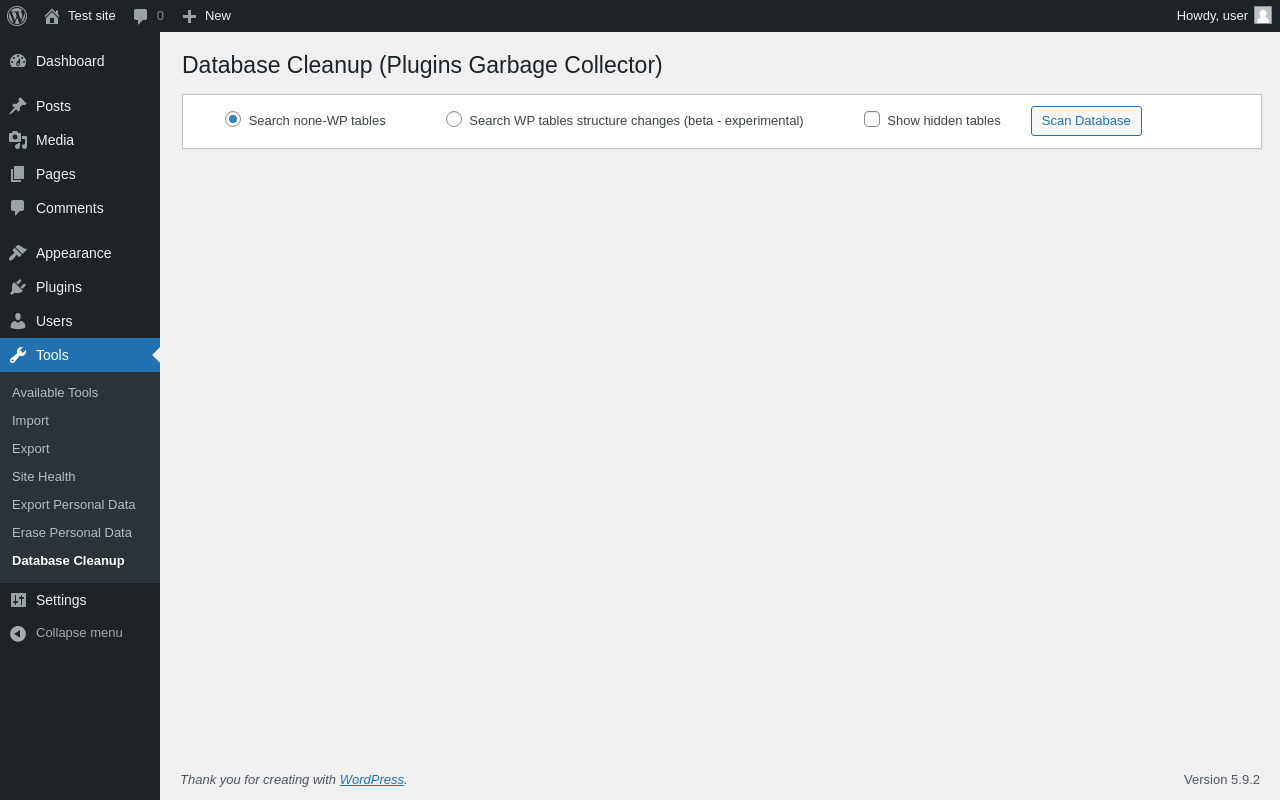Click the Scan Database button

(1086, 121)
